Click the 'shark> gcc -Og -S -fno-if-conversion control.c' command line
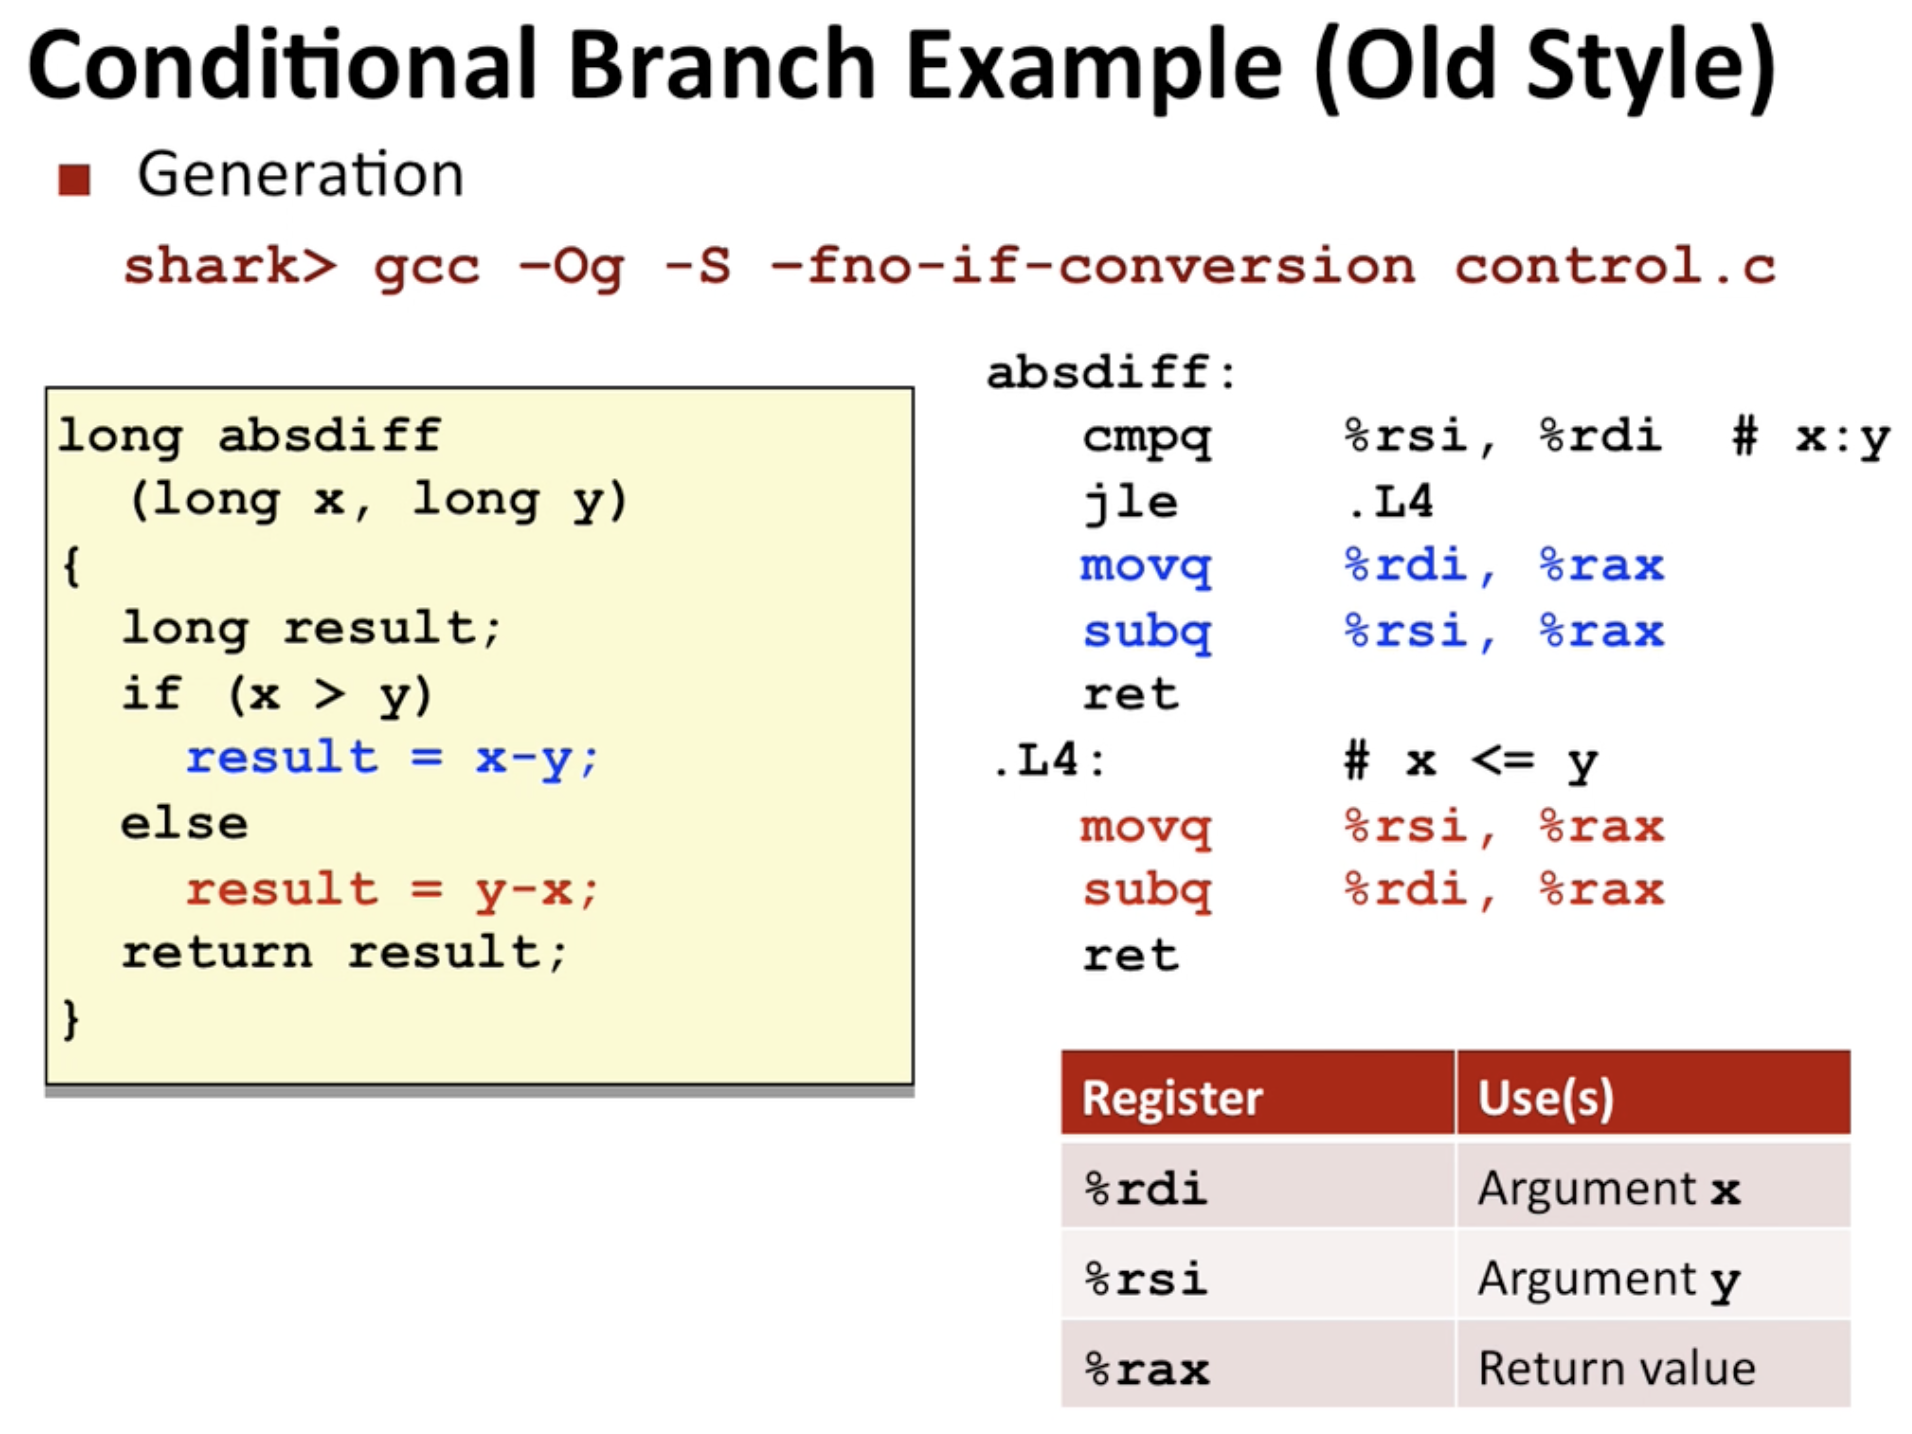This screenshot has height=1434, width=1912. coord(949,267)
